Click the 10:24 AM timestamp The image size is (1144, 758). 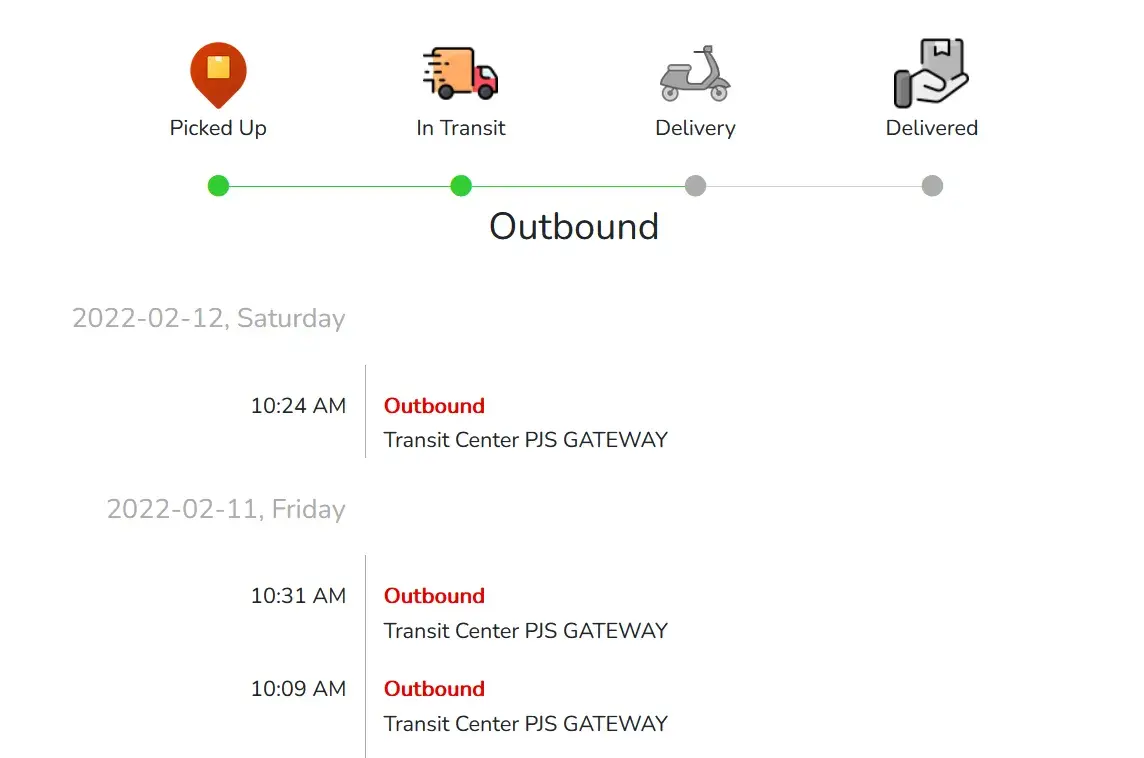click(298, 406)
